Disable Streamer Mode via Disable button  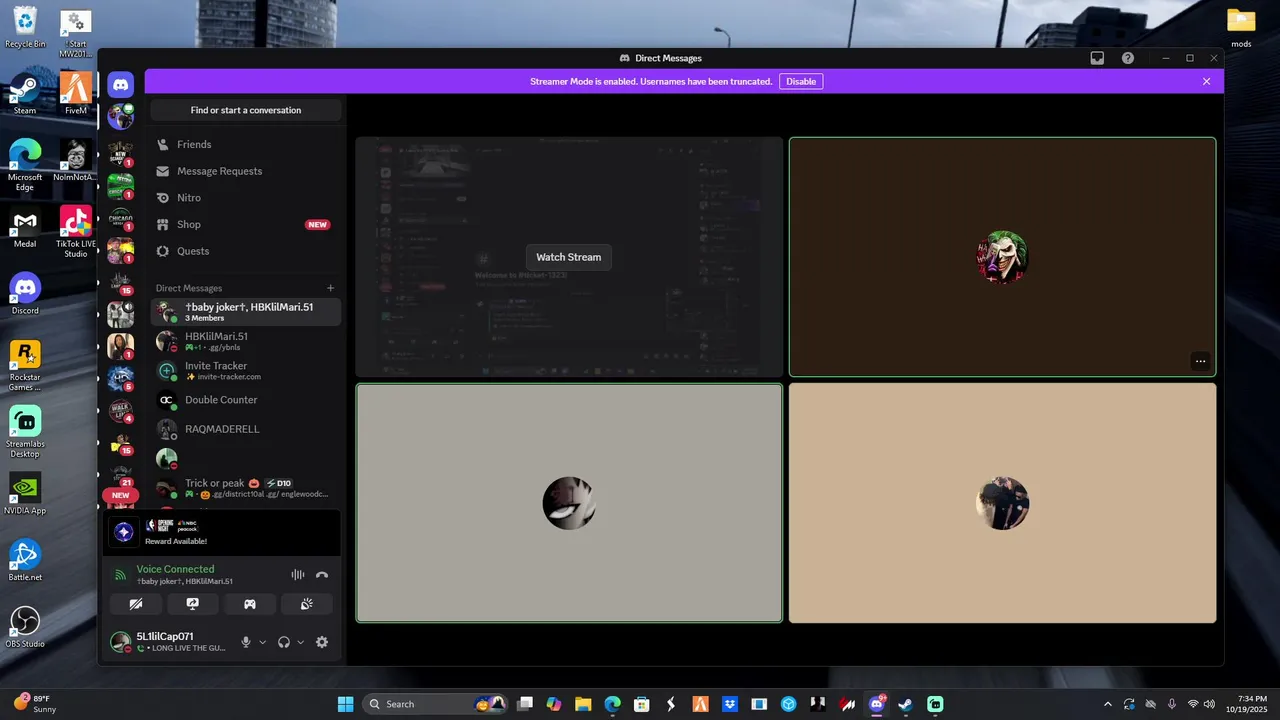801,81
